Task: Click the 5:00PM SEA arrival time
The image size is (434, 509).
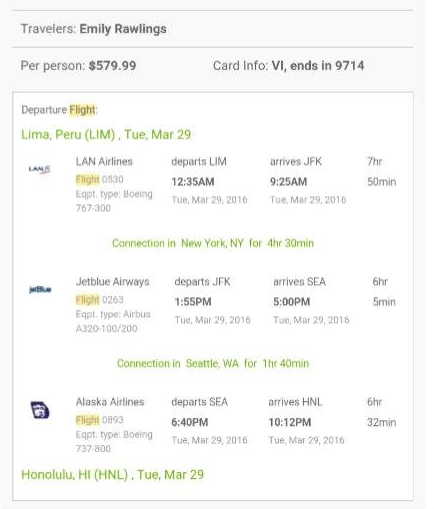Action: pyautogui.click(x=292, y=302)
